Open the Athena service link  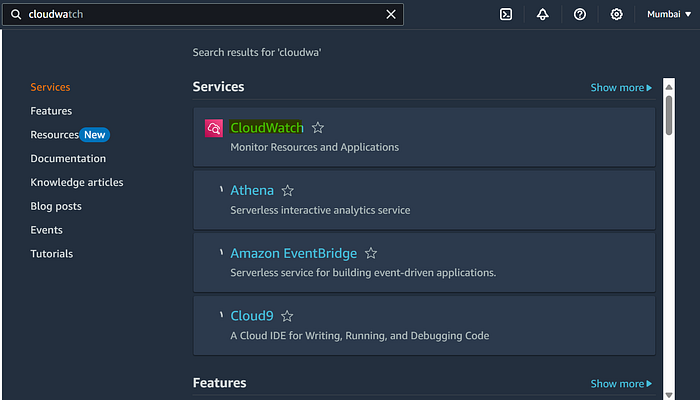(252, 191)
